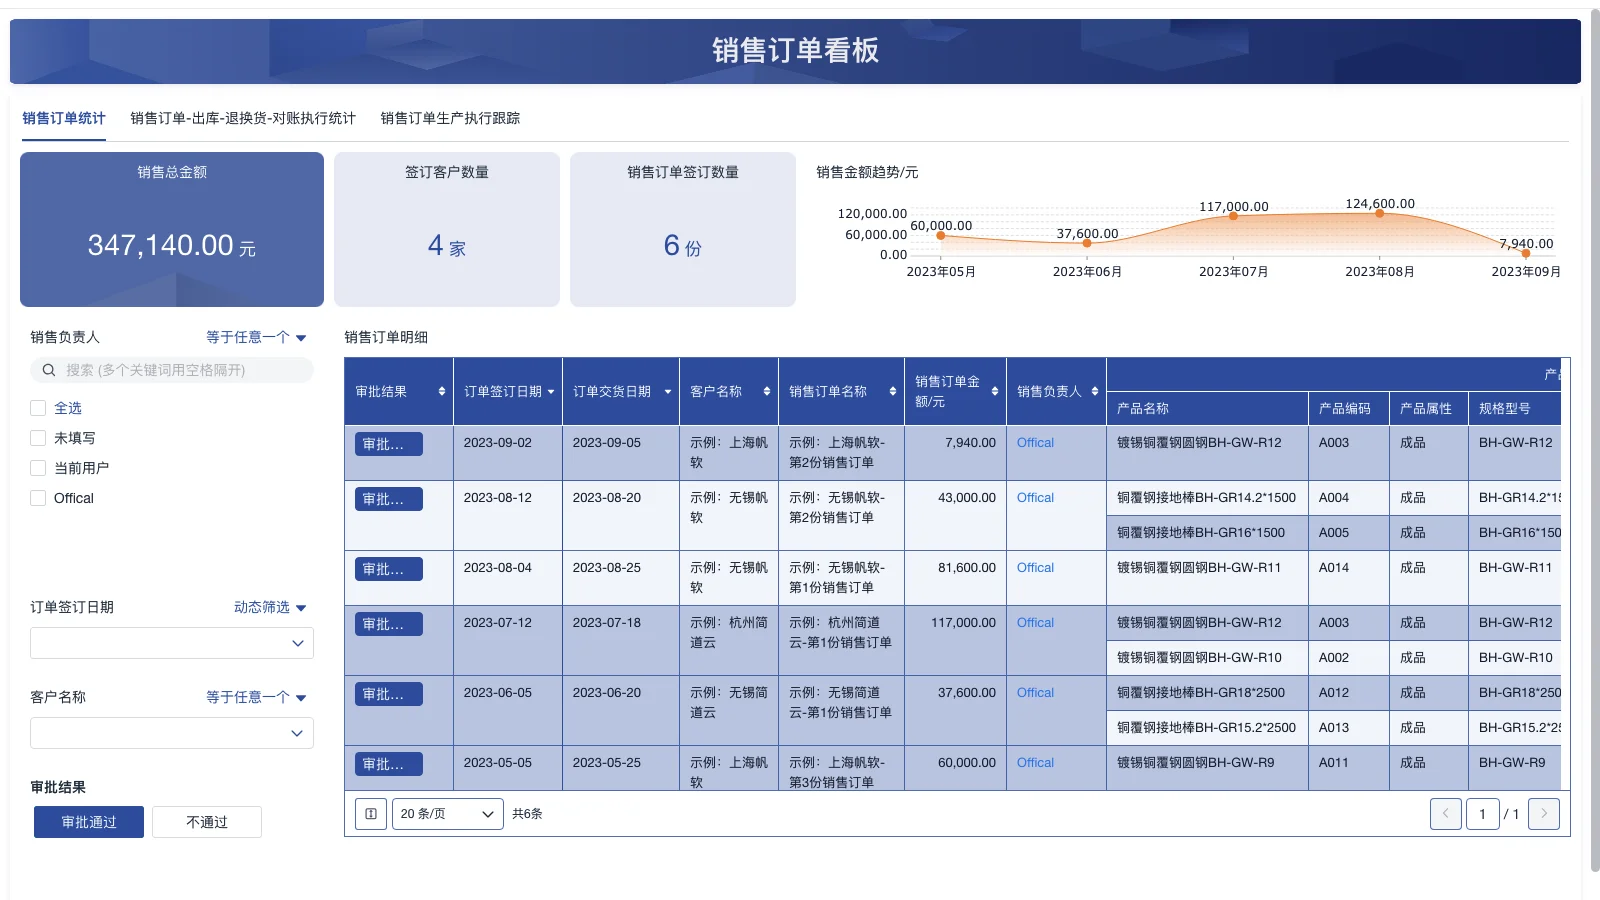Open the 20 条/页 page size dropdown
The width and height of the screenshot is (1600, 900).
[x=447, y=813]
